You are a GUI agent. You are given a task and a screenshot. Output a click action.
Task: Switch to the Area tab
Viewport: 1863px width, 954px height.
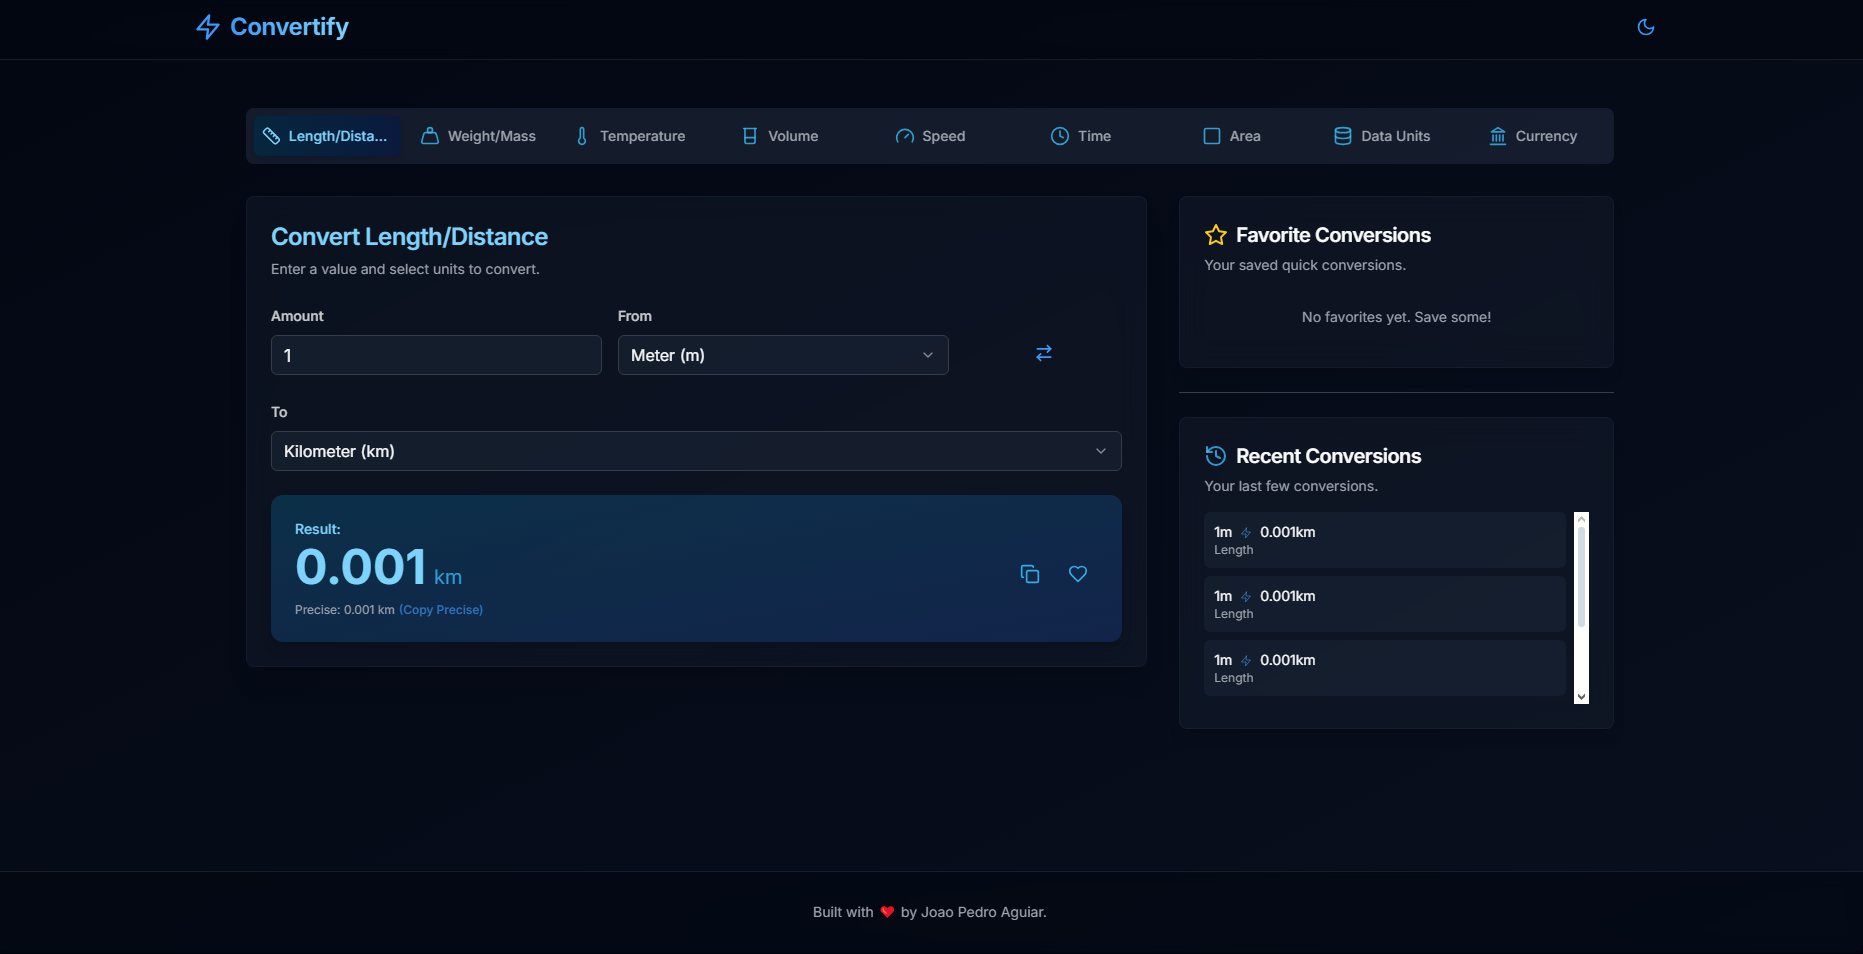(1231, 136)
